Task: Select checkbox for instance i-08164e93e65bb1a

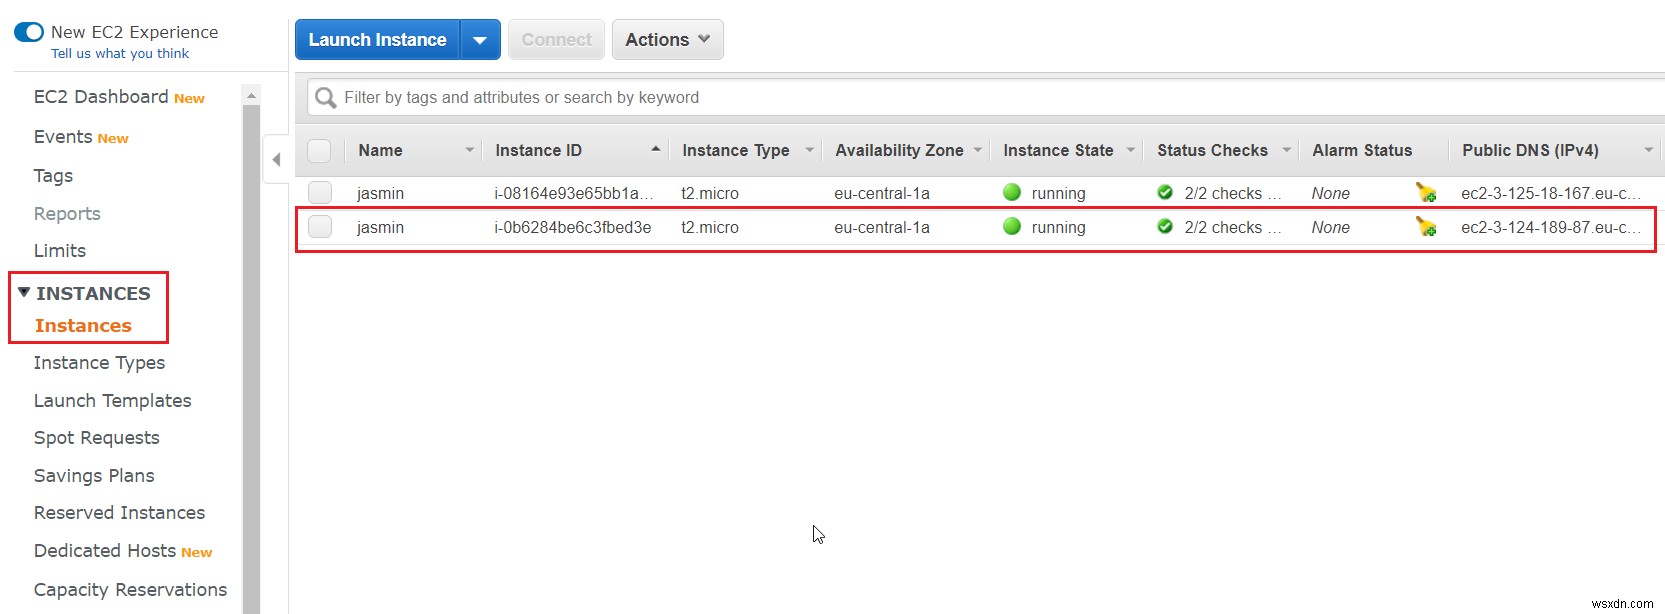Action: click(319, 192)
